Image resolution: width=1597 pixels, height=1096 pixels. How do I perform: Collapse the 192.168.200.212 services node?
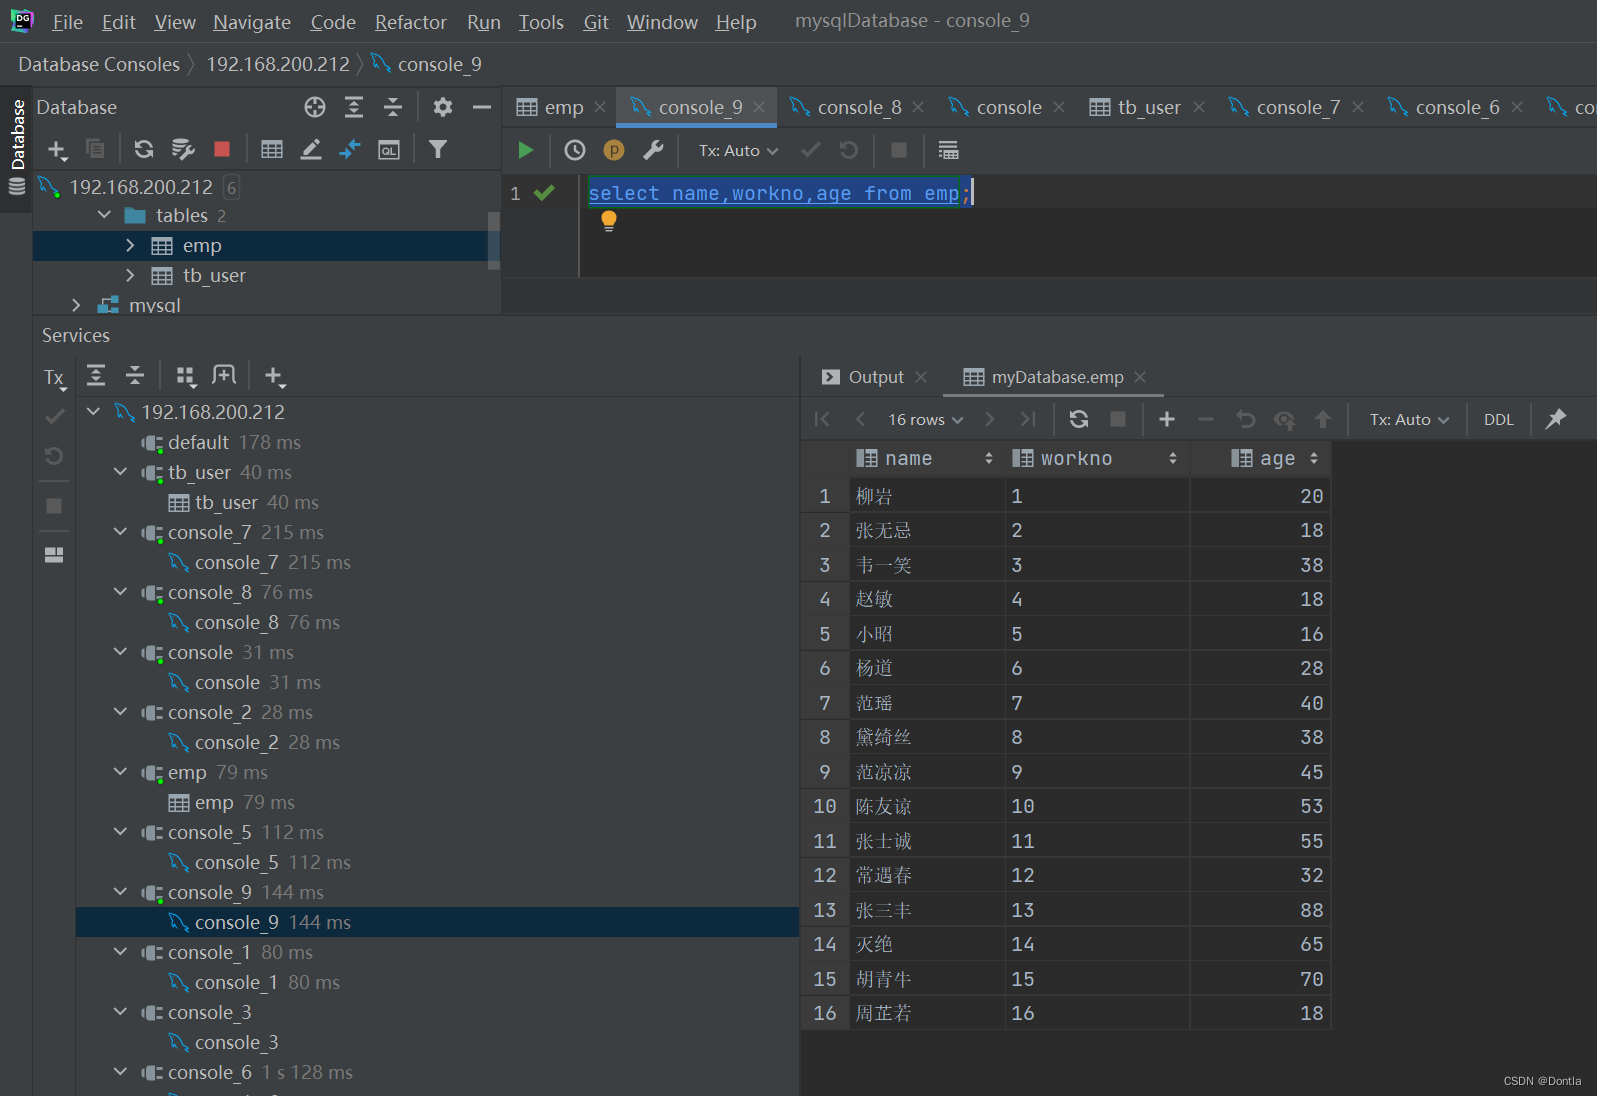93,412
